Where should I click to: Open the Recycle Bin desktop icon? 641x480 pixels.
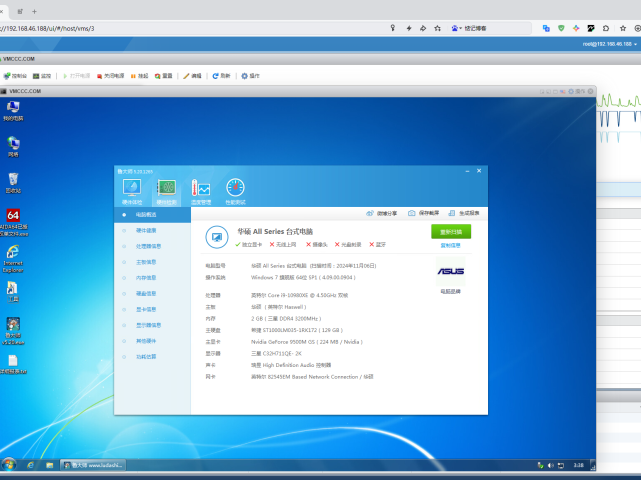(14, 182)
